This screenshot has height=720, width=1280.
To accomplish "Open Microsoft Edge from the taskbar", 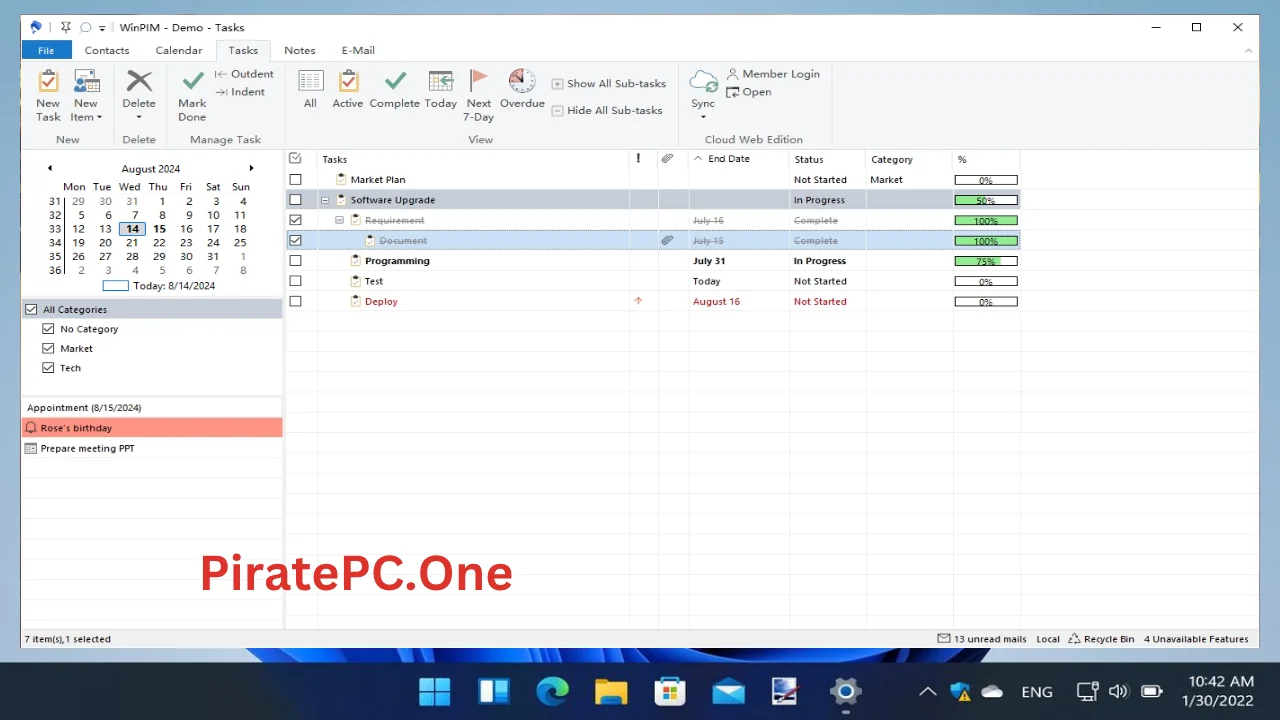I will (552, 691).
